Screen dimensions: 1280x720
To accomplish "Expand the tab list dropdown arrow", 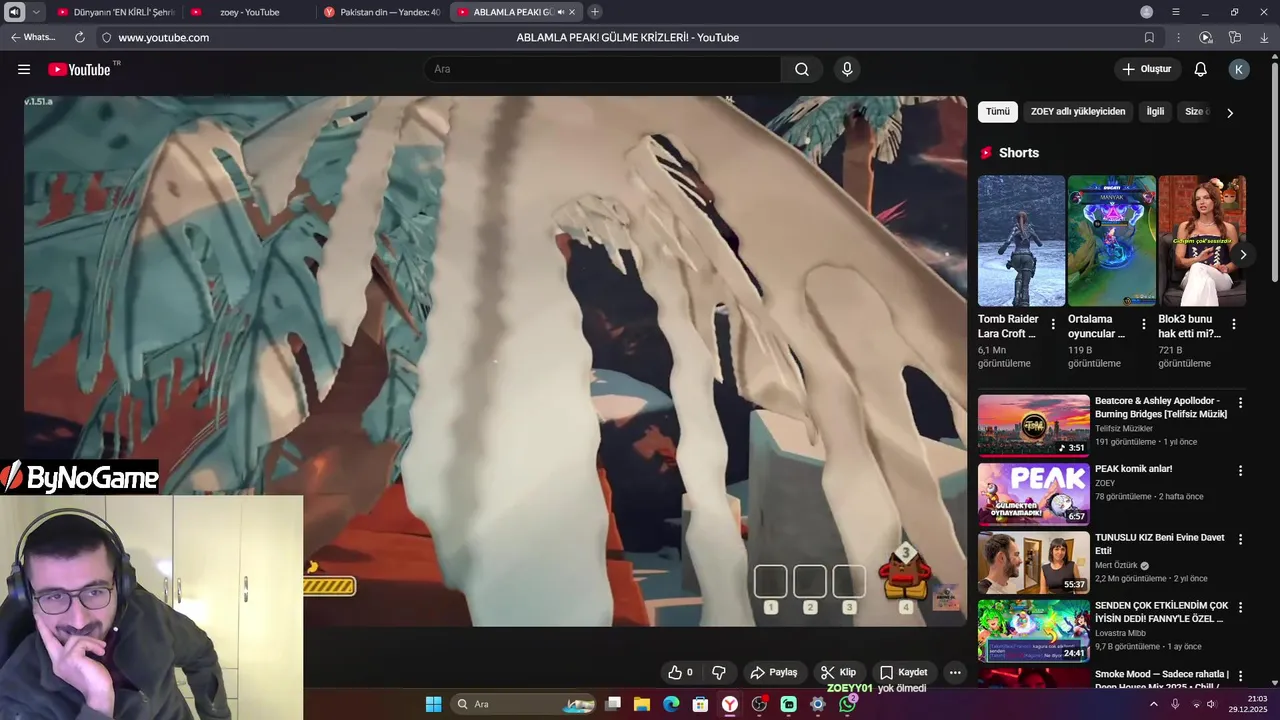I will [36, 12].
